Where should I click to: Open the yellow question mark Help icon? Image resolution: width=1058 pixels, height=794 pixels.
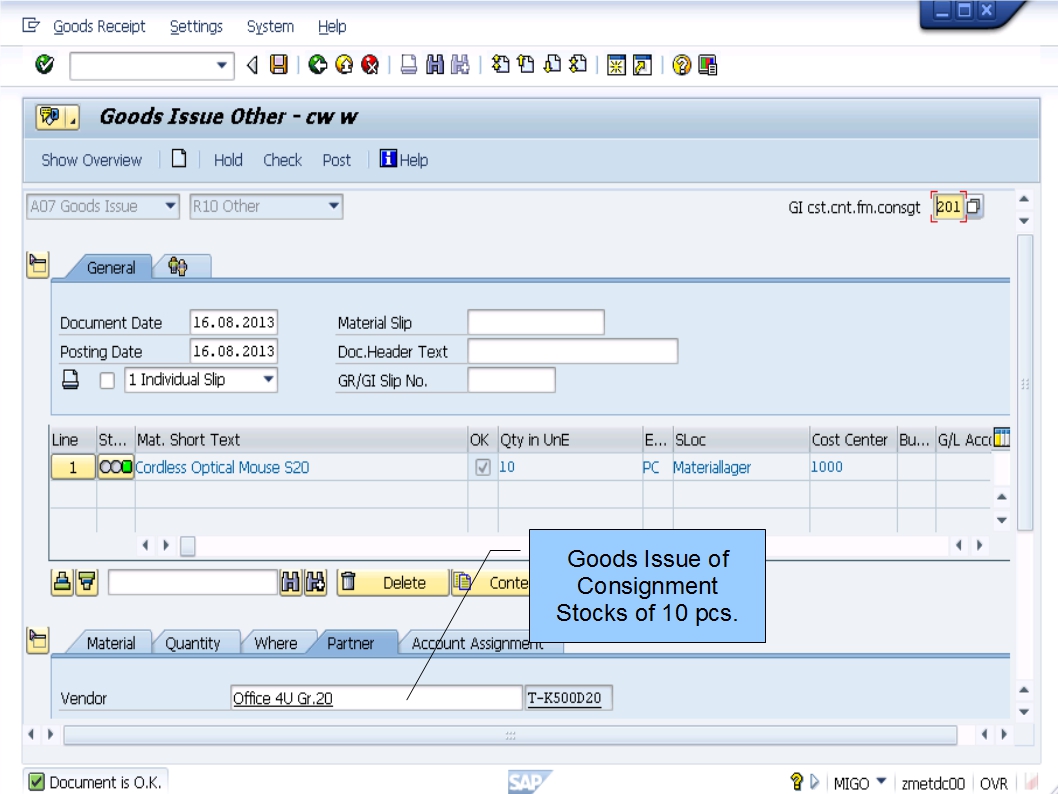(x=681, y=65)
